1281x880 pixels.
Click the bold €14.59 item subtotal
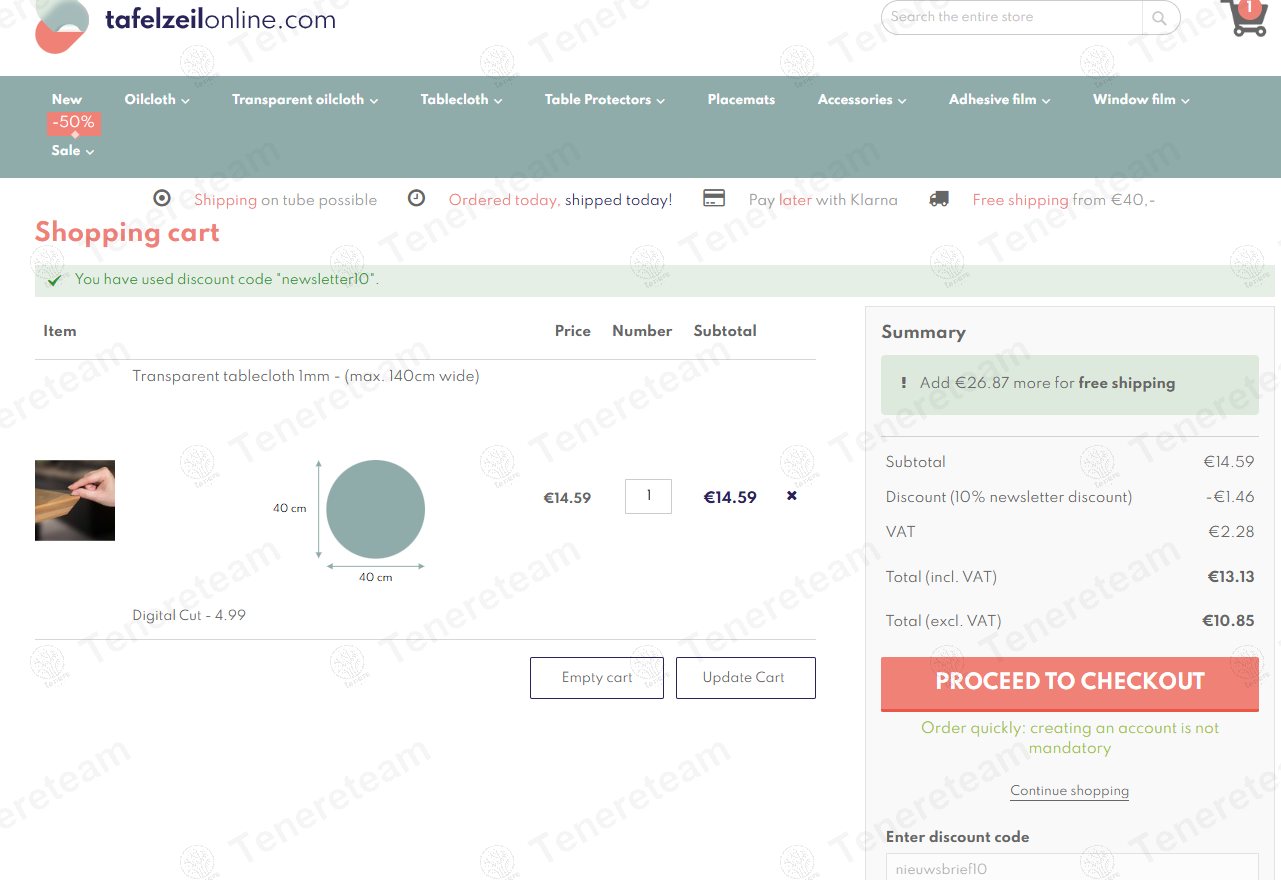[x=730, y=497]
